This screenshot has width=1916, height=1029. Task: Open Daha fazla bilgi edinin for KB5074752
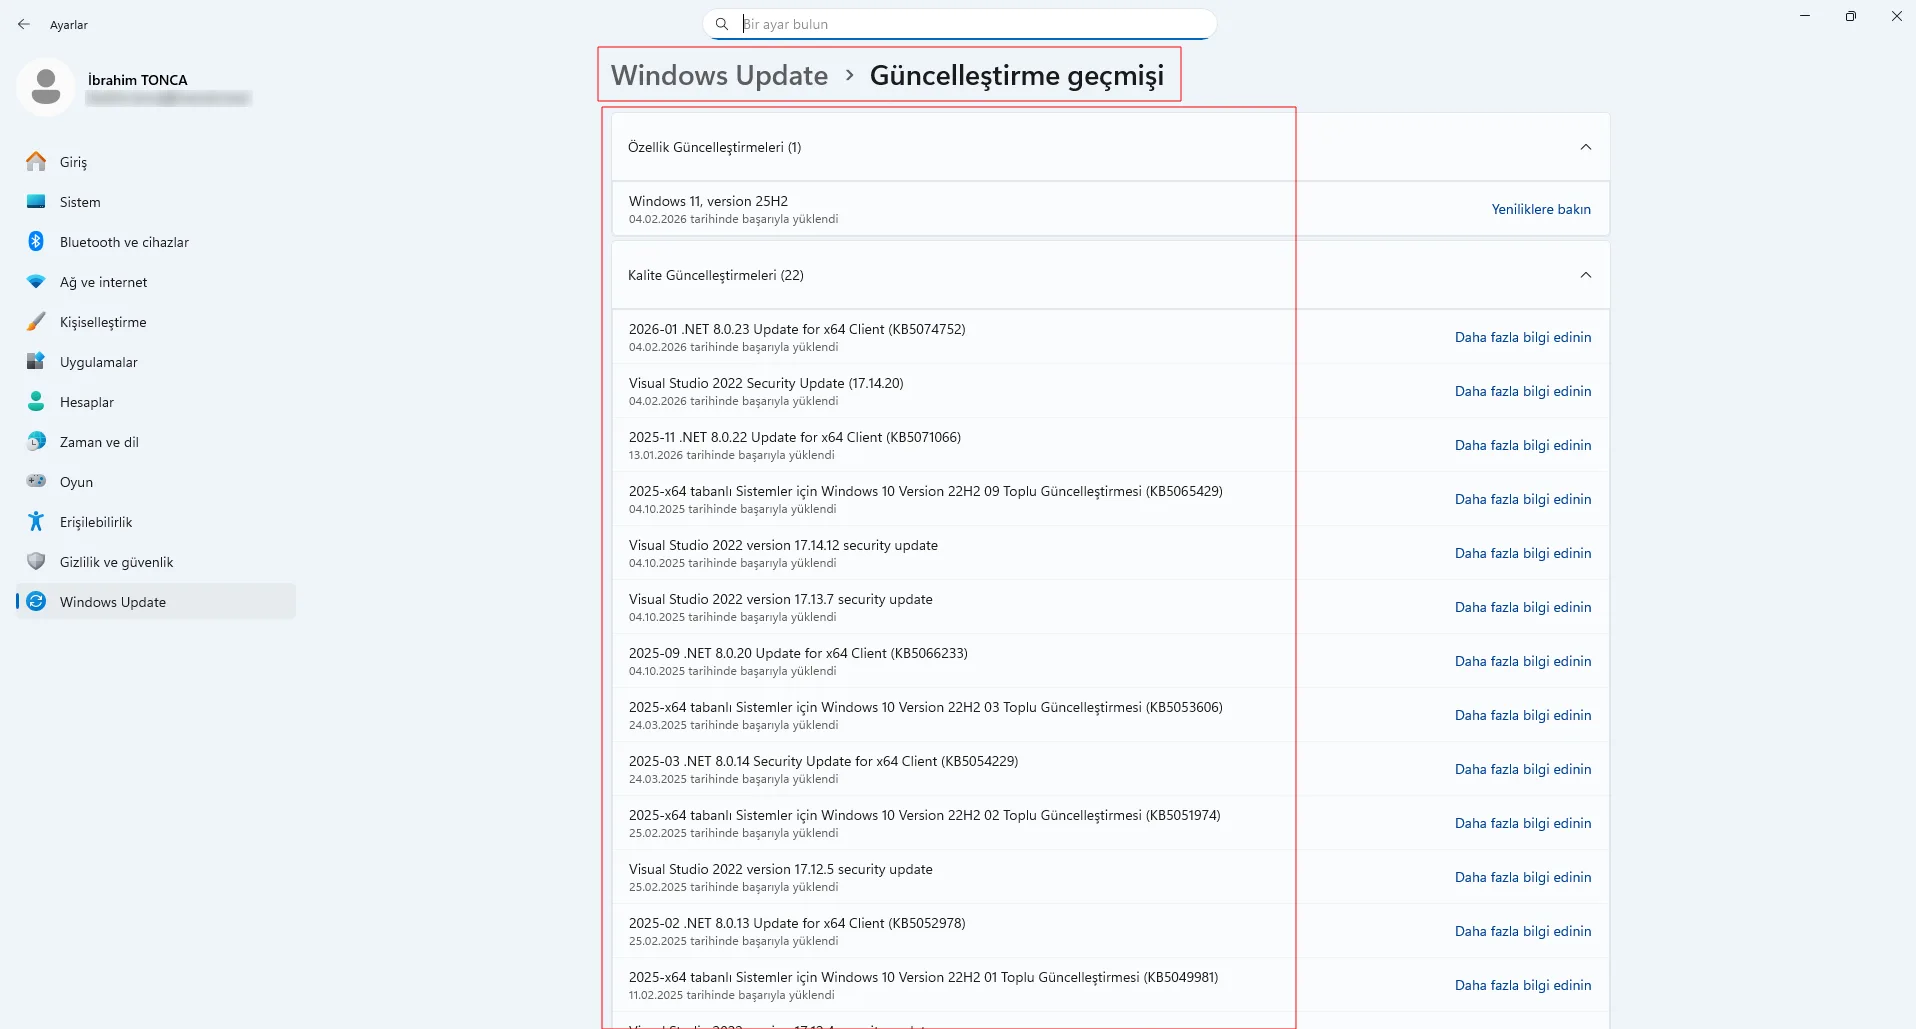1522,337
